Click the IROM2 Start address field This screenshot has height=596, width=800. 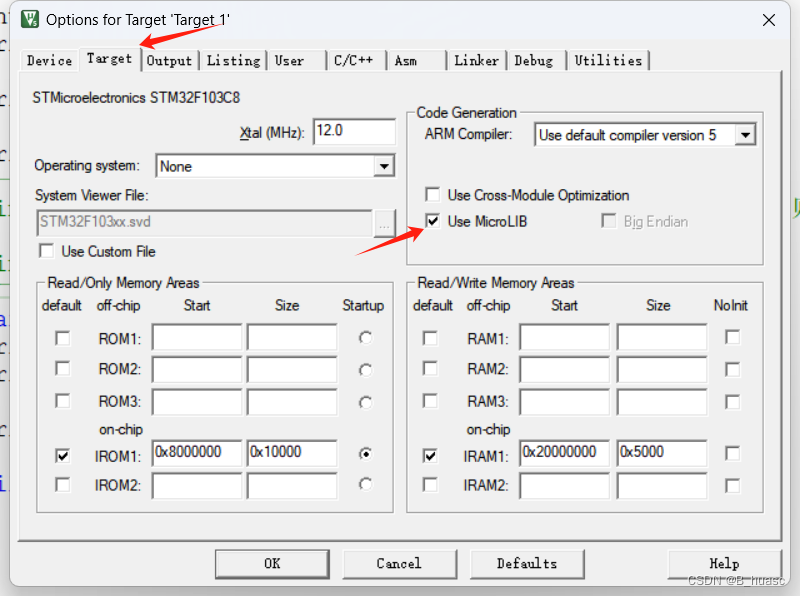(x=197, y=486)
